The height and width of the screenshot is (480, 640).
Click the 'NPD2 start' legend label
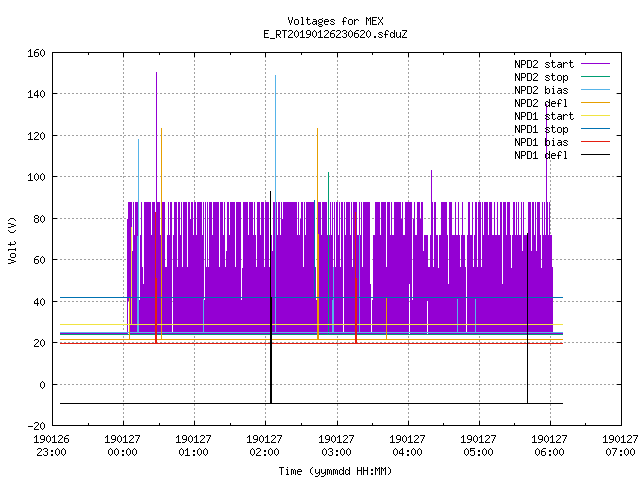[544, 64]
